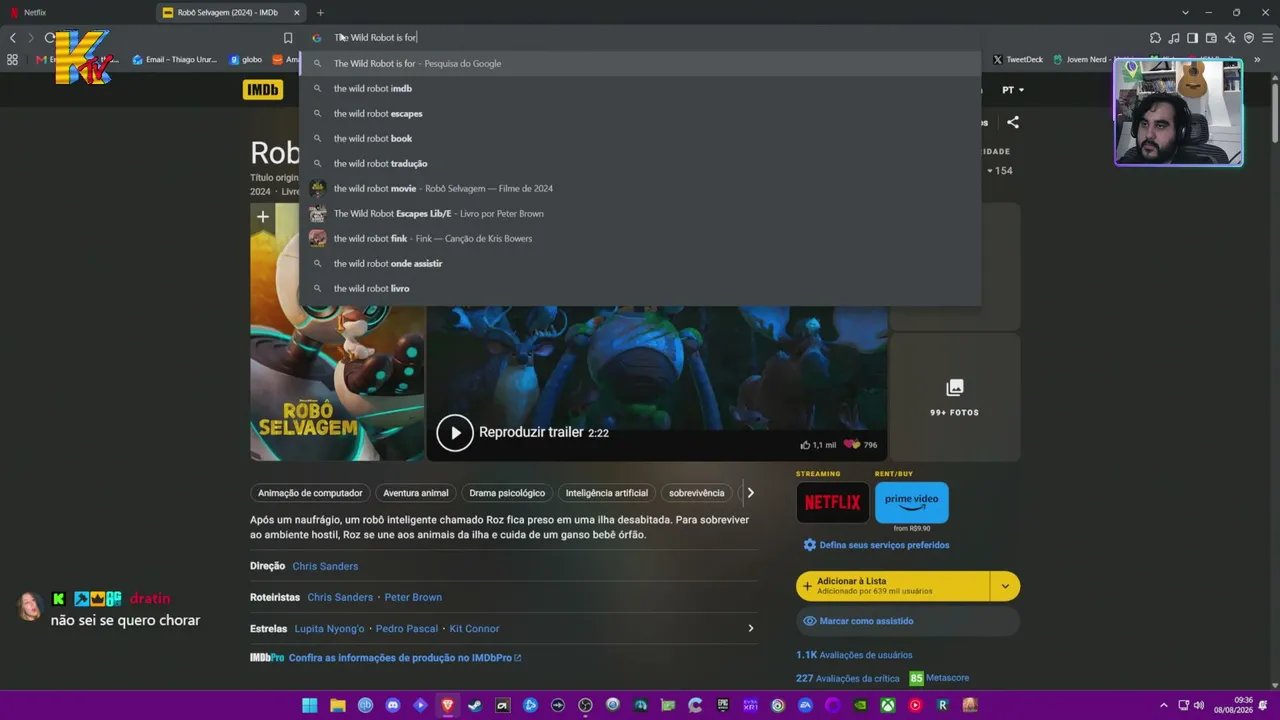The height and width of the screenshot is (720, 1280).
Task: Open the share icon on the IMDb page
Action: click(x=1013, y=122)
